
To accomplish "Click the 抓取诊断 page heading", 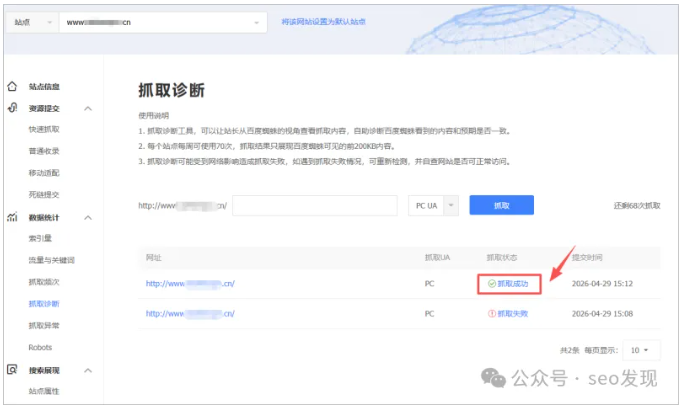I will (172, 90).
